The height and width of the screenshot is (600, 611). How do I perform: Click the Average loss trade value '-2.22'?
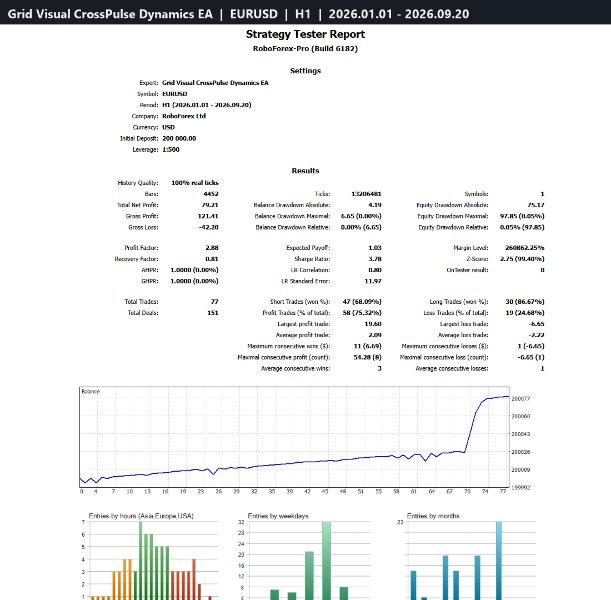537,335
